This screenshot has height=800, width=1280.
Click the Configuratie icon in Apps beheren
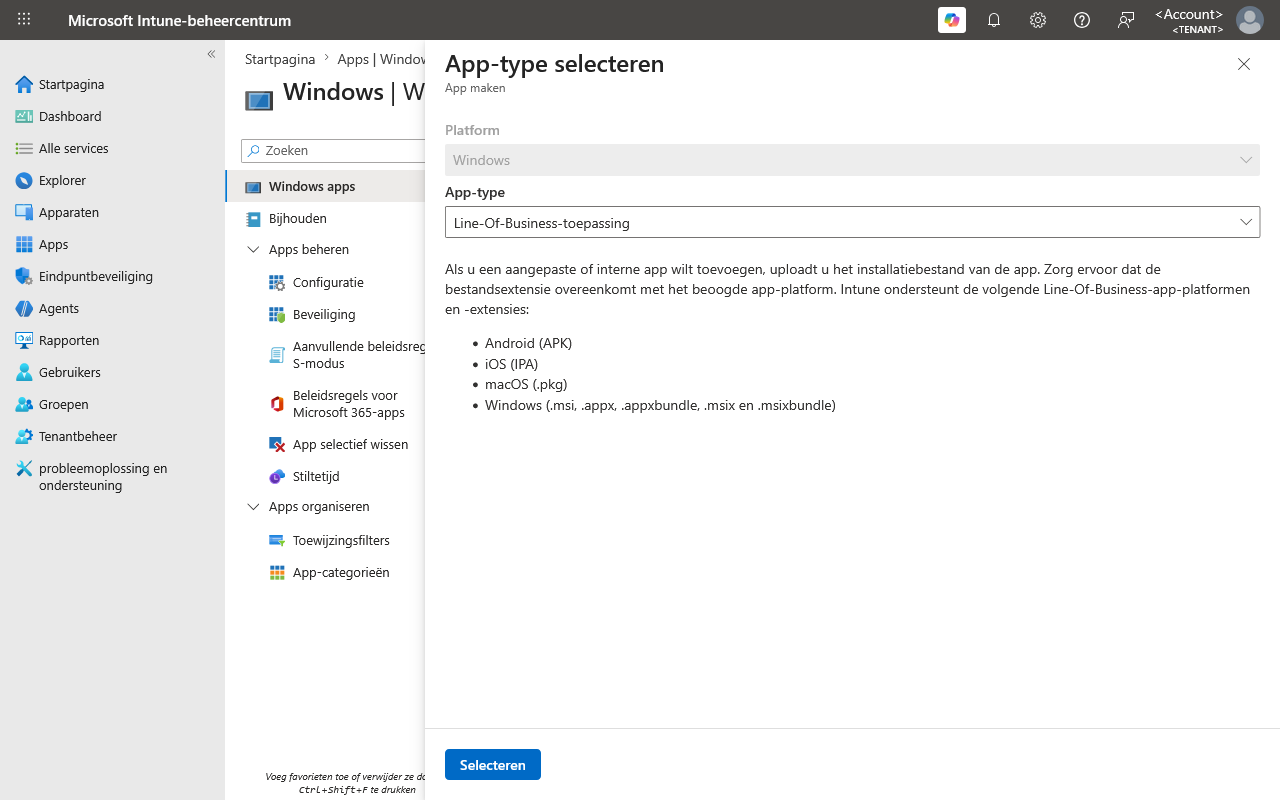tap(277, 283)
